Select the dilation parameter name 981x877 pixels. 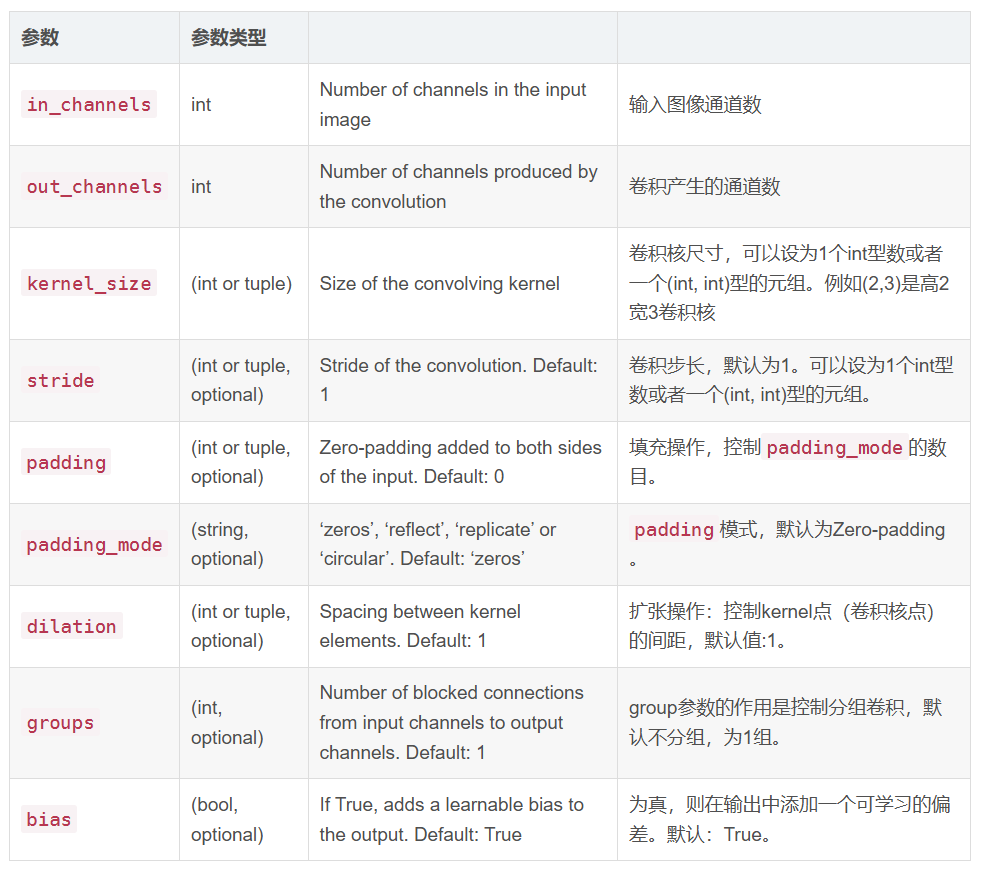coord(71,626)
